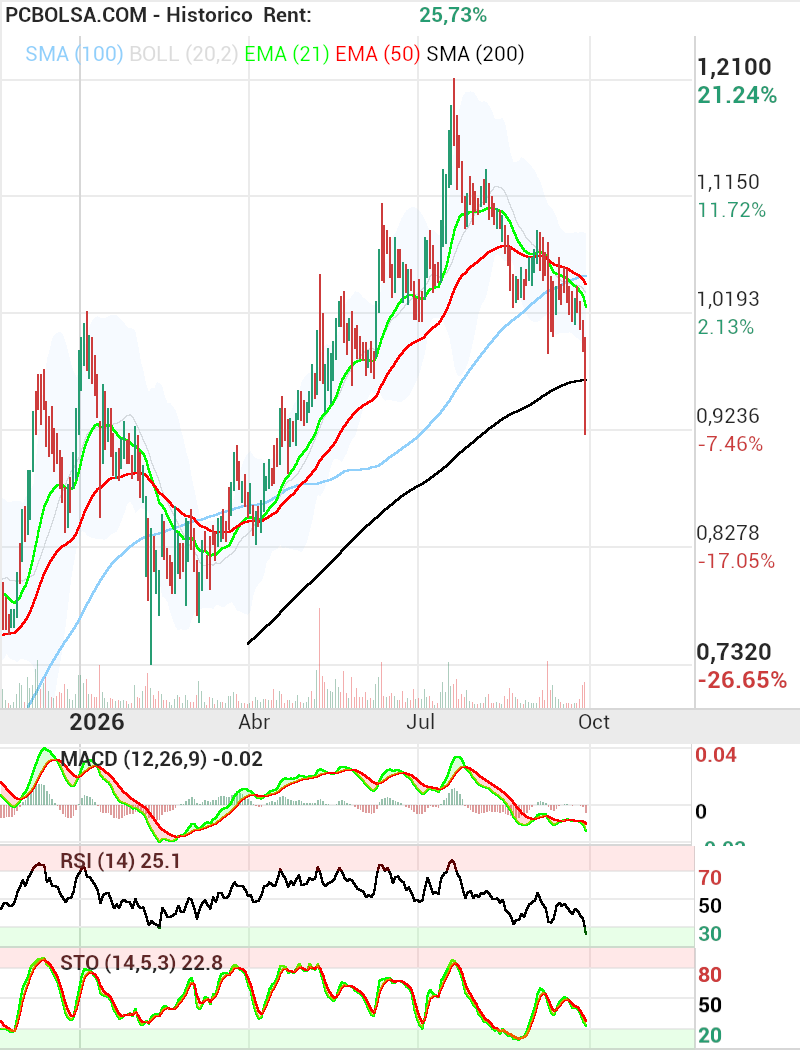Click the 2026 marker on time axis
The height and width of the screenshot is (1050, 800).
97,722
